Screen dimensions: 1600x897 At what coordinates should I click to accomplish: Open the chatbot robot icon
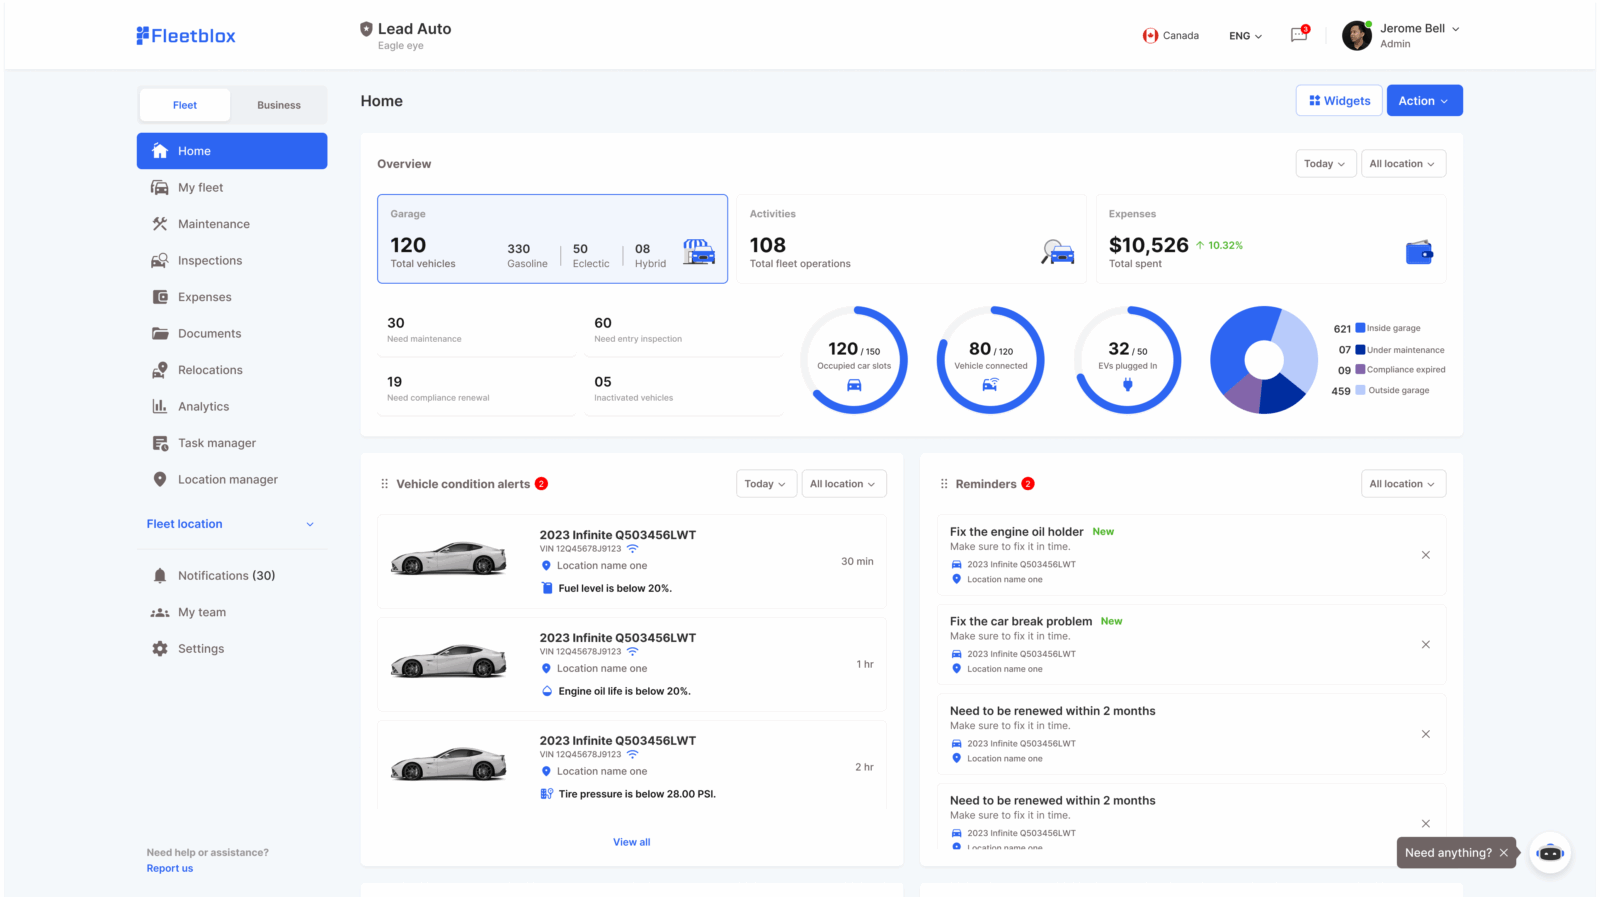(x=1550, y=853)
